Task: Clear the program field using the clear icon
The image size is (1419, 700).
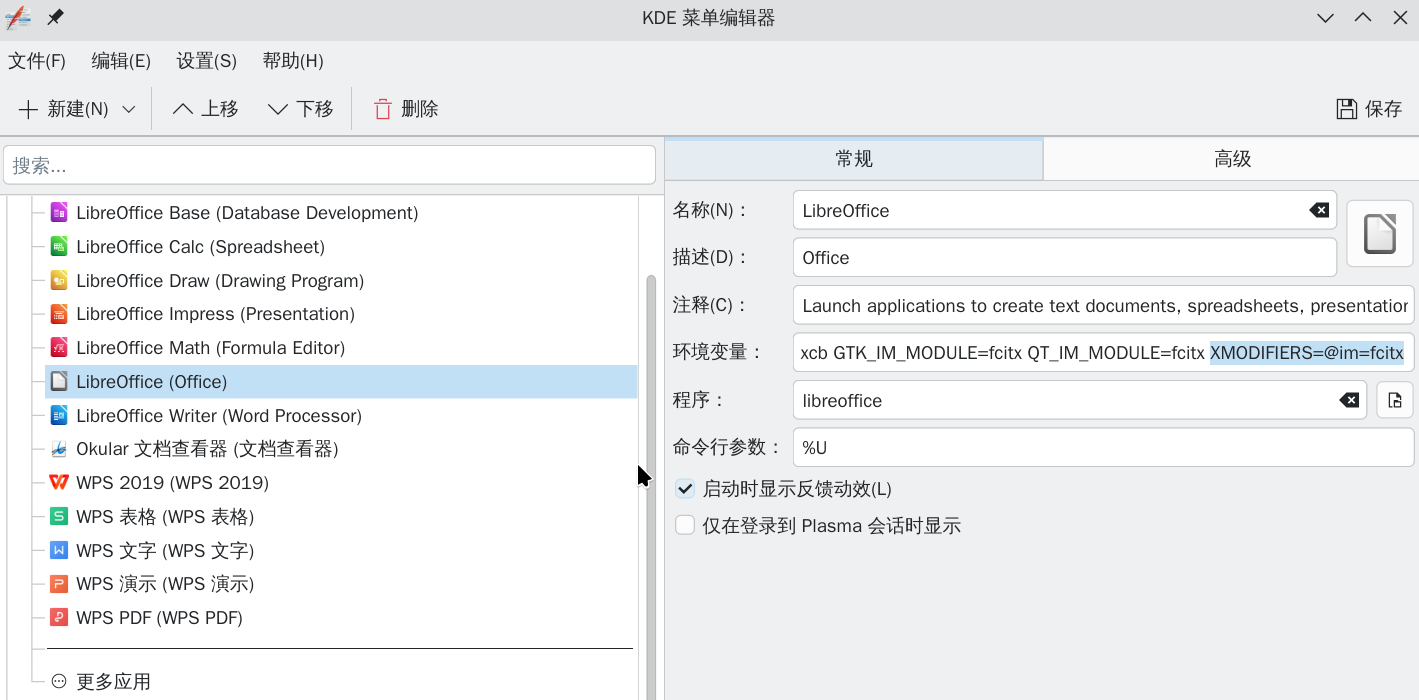Action: (1349, 401)
